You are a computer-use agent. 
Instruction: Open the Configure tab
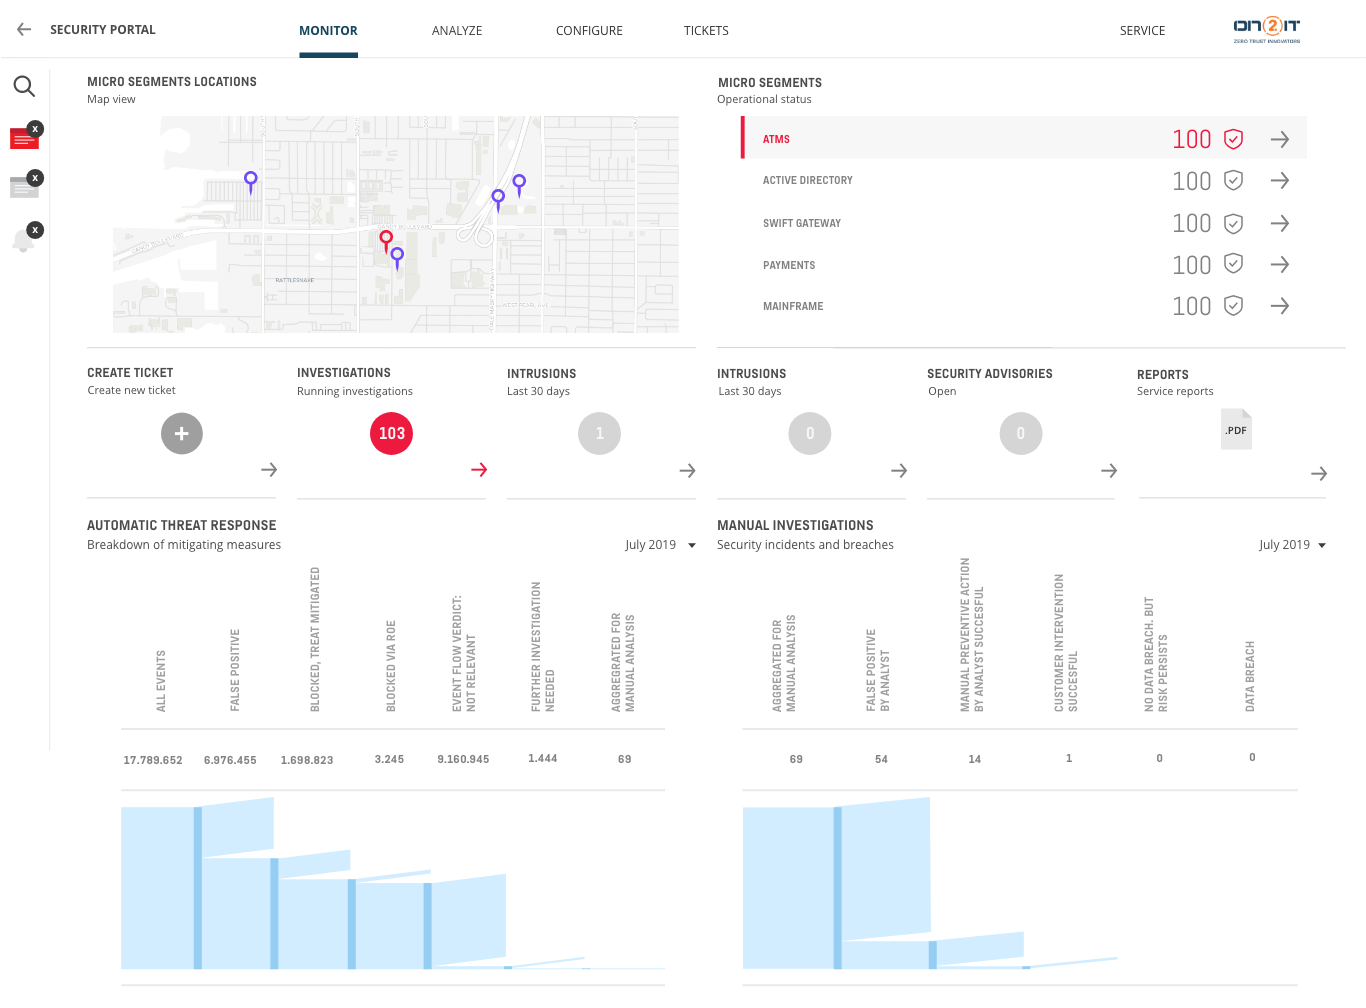click(589, 31)
